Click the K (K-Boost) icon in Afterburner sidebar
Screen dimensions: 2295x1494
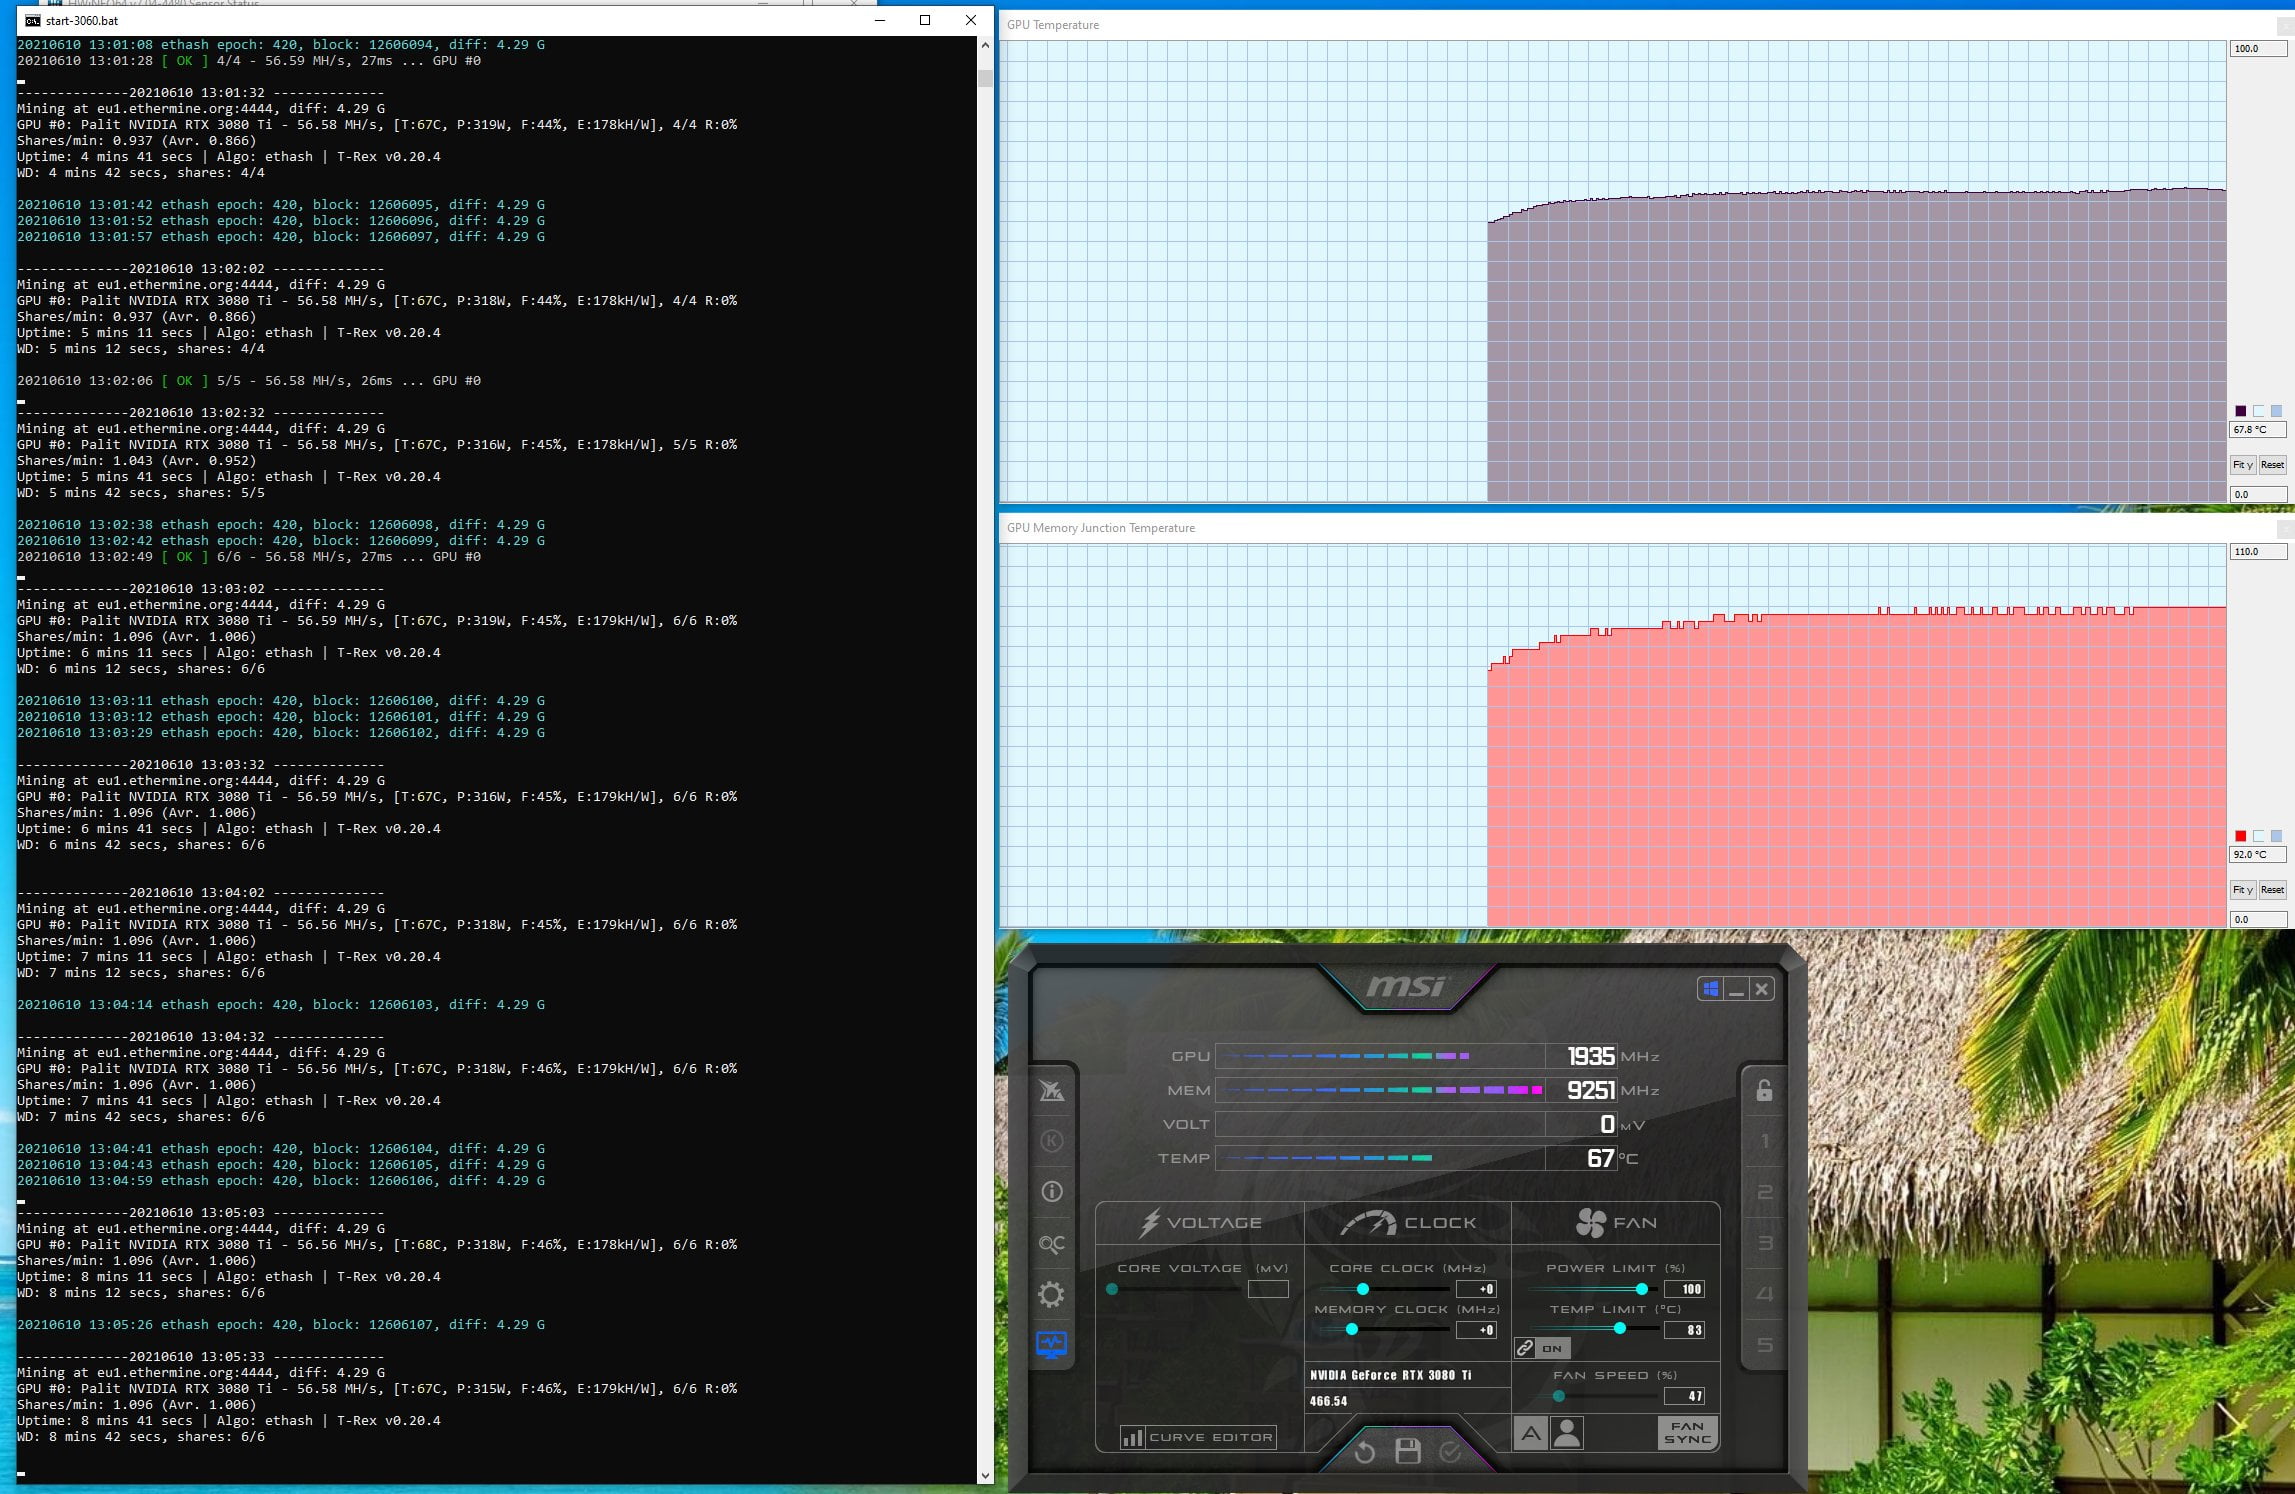pyautogui.click(x=1051, y=1141)
